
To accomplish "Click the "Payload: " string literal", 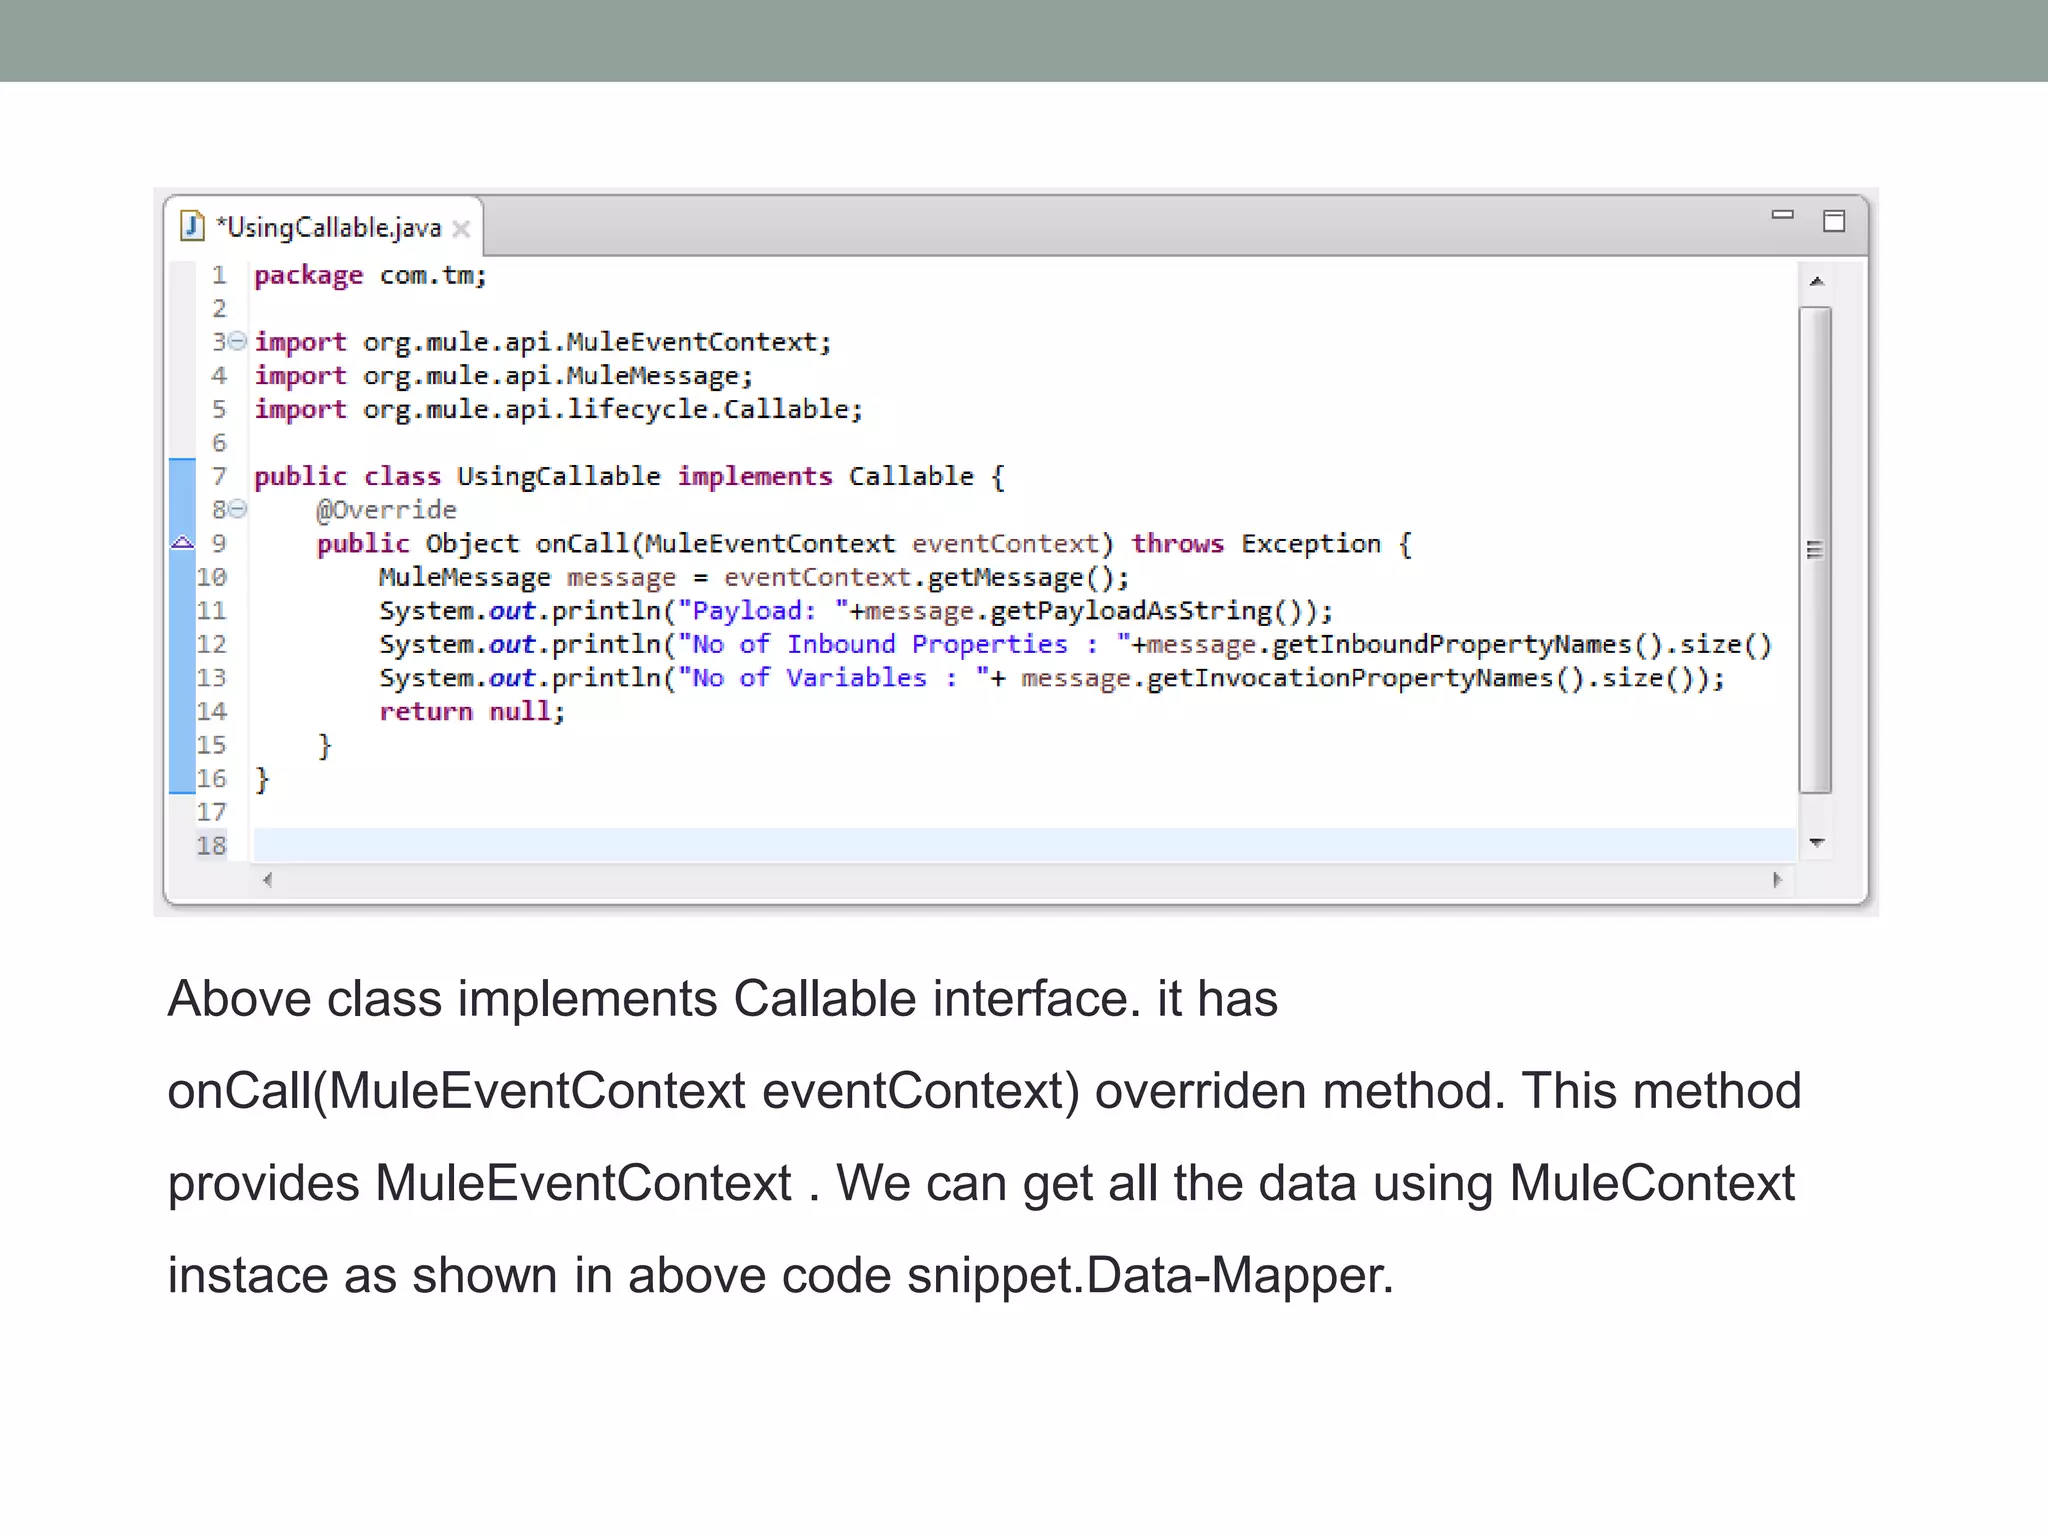I will [763, 611].
